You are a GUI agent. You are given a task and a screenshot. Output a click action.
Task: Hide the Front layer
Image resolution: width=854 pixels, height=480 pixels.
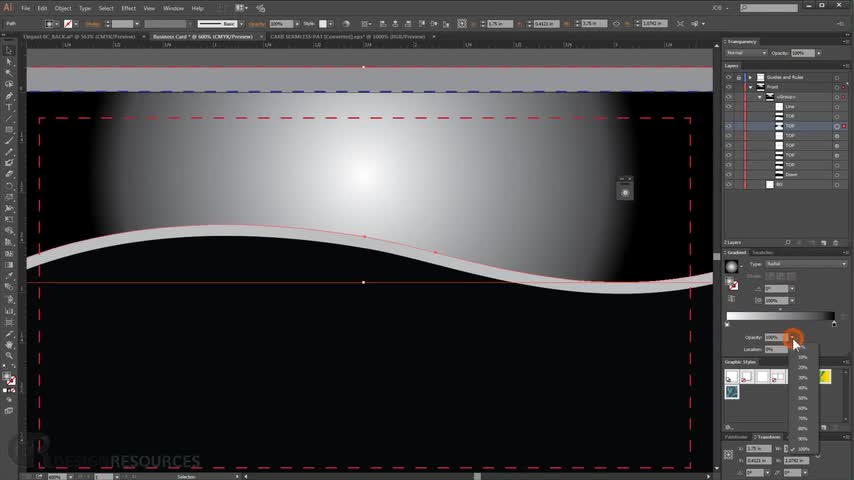coord(729,87)
